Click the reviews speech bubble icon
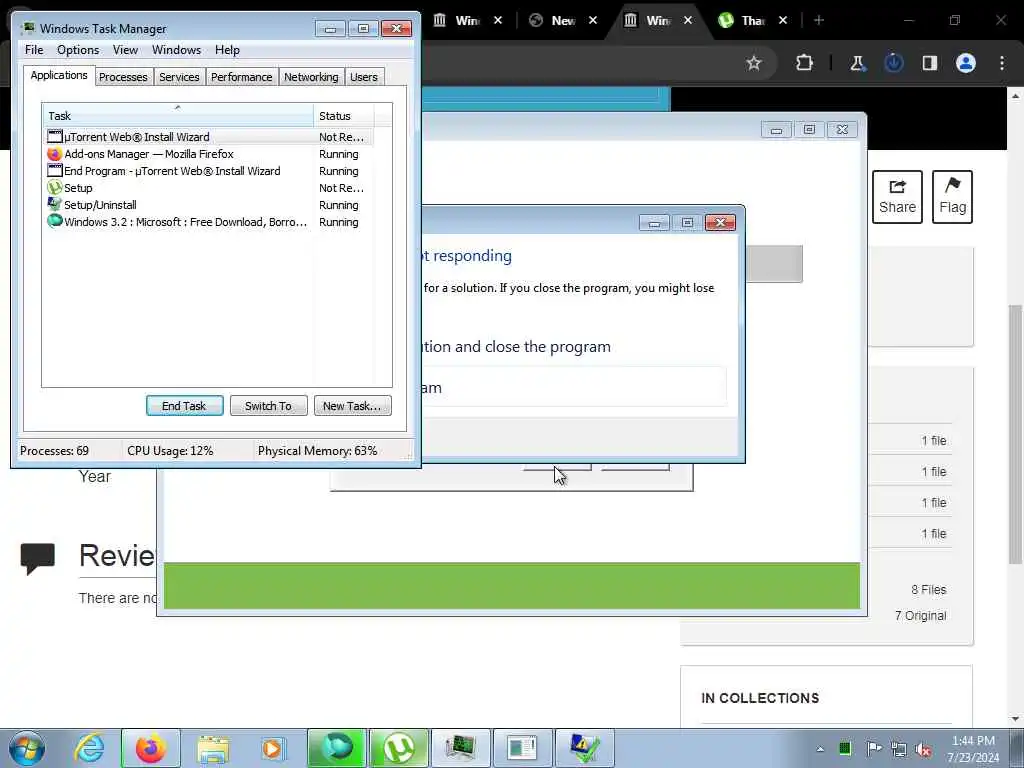The height and width of the screenshot is (768, 1024). pyautogui.click(x=37, y=558)
